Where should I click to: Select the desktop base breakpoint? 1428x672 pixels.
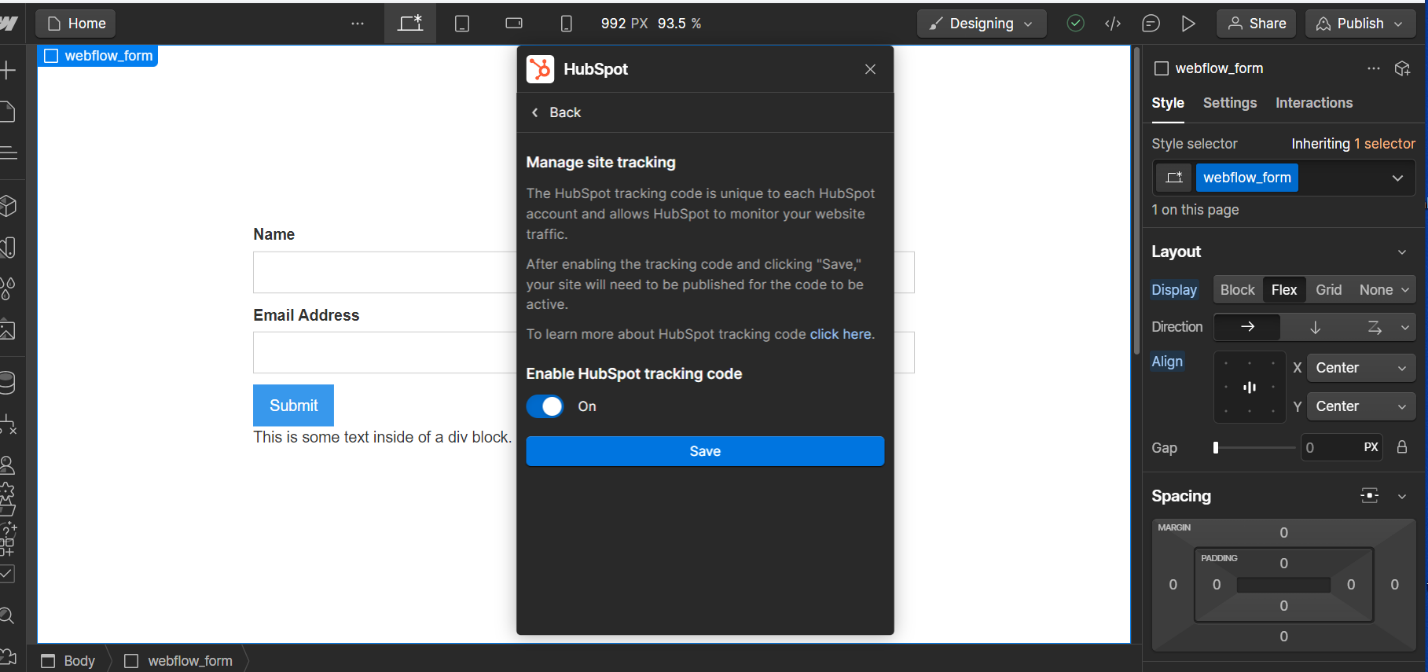[x=410, y=23]
